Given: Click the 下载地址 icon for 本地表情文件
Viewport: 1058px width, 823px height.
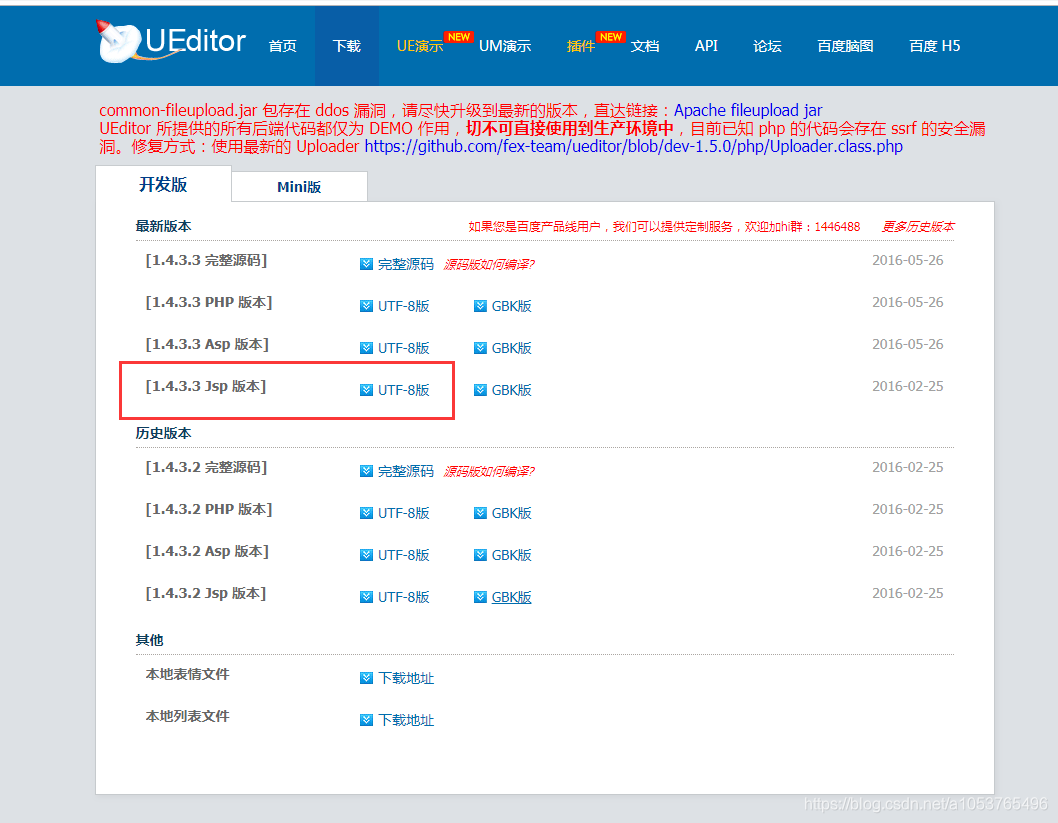Looking at the screenshot, I should point(367,677).
